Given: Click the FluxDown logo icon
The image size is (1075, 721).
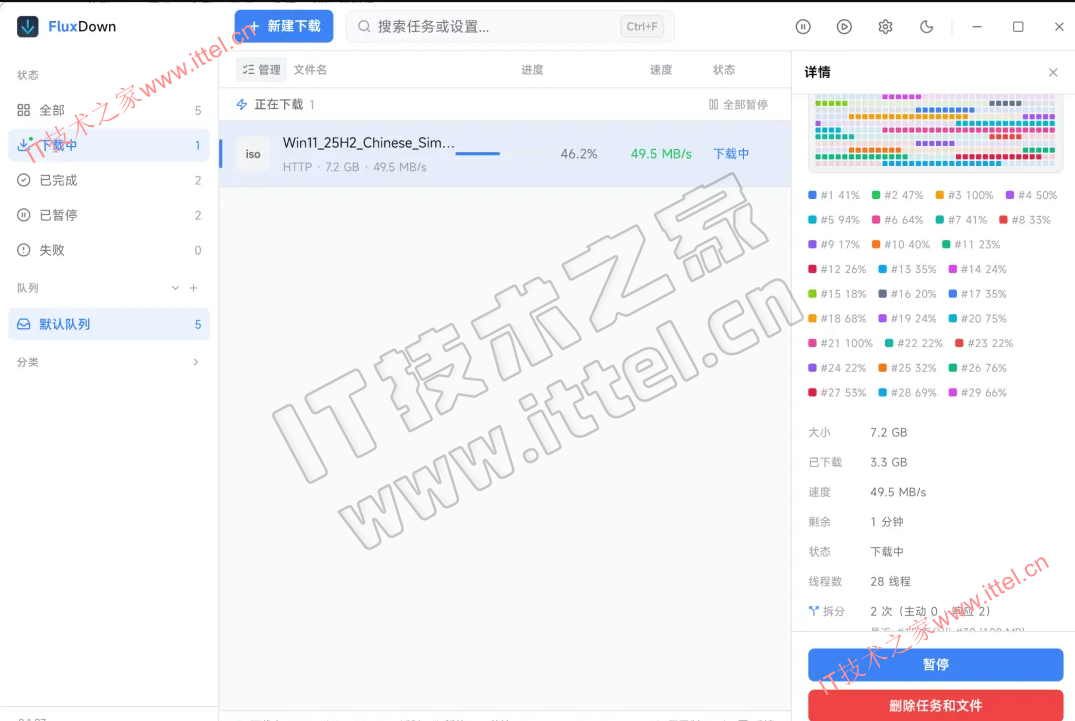Looking at the screenshot, I should tap(27, 27).
